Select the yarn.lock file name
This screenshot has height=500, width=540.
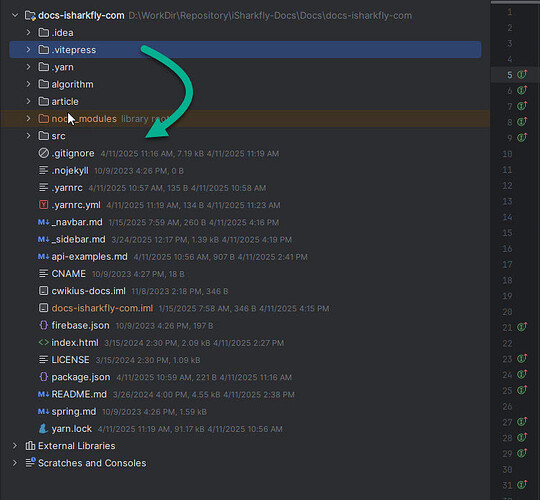(71, 429)
